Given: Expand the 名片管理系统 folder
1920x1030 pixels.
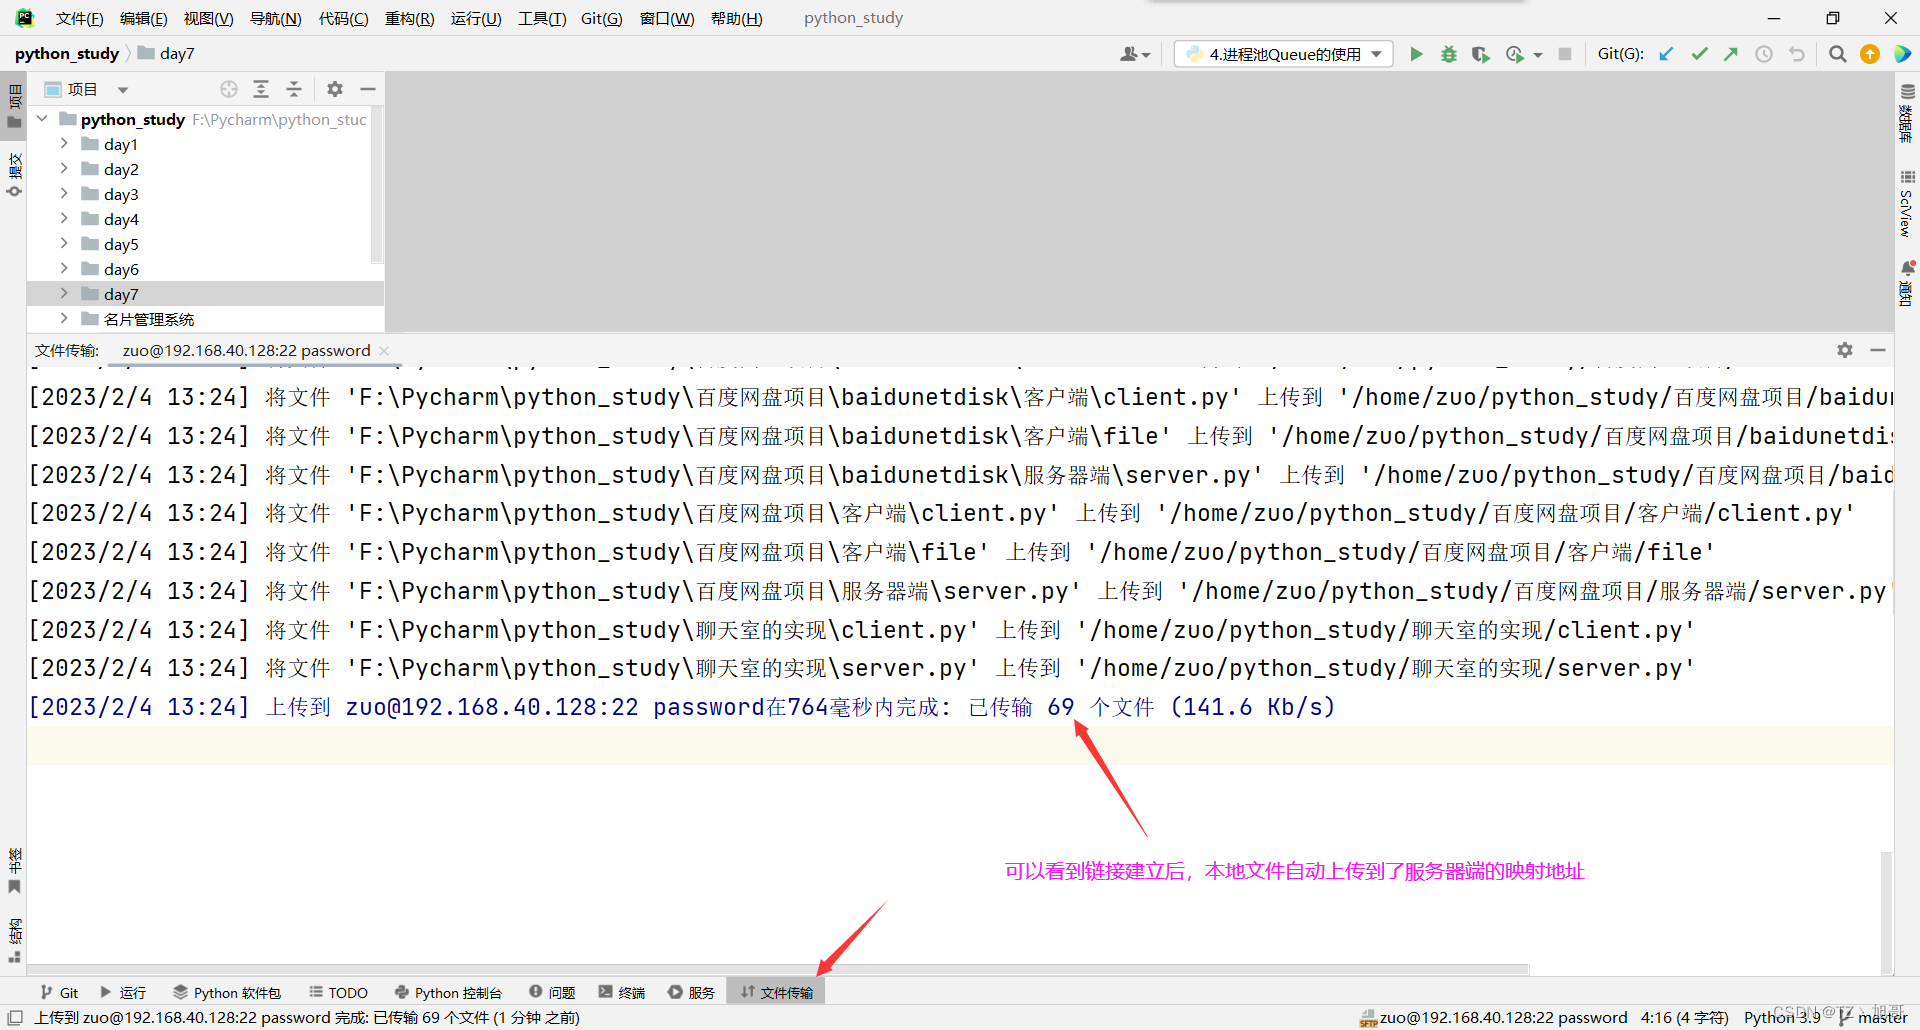Looking at the screenshot, I should pos(64,319).
